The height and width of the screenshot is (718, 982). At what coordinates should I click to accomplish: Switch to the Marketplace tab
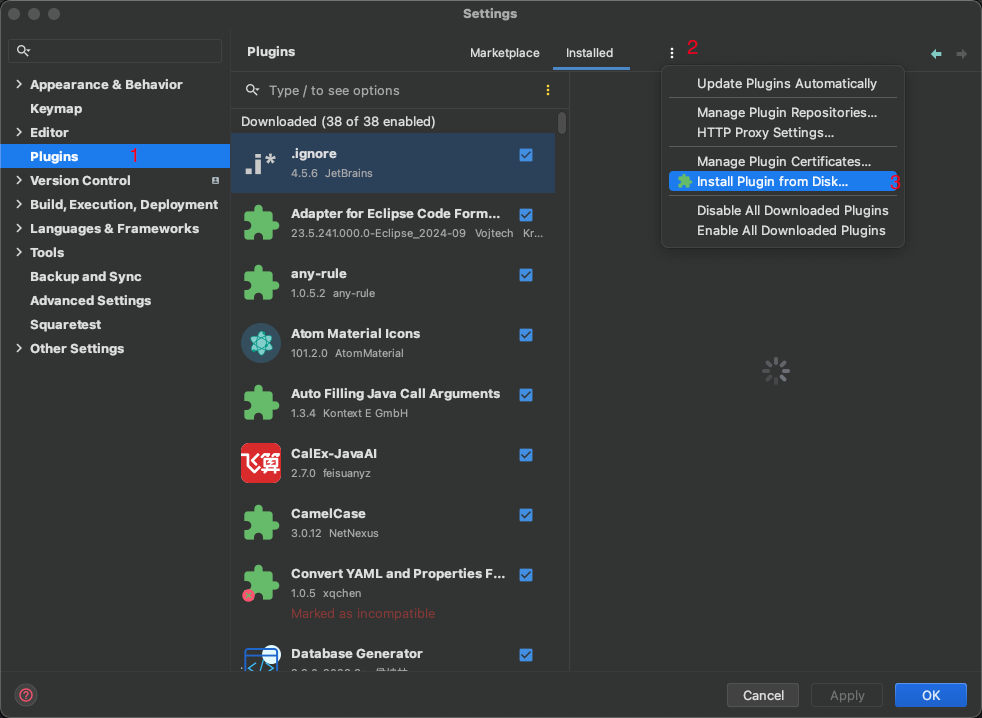(504, 53)
